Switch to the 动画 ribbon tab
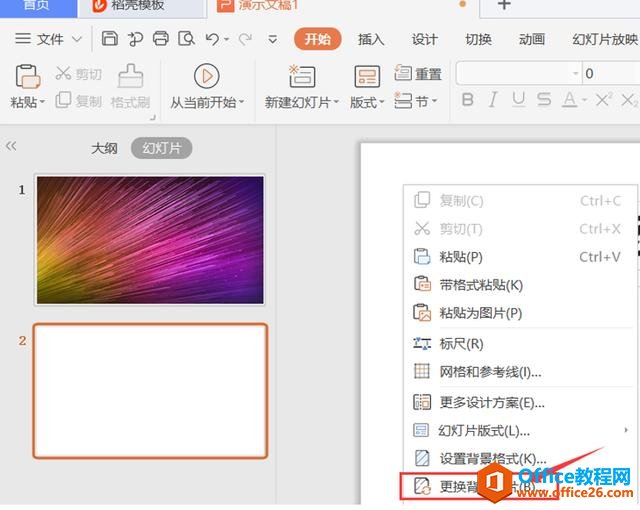 (532, 39)
